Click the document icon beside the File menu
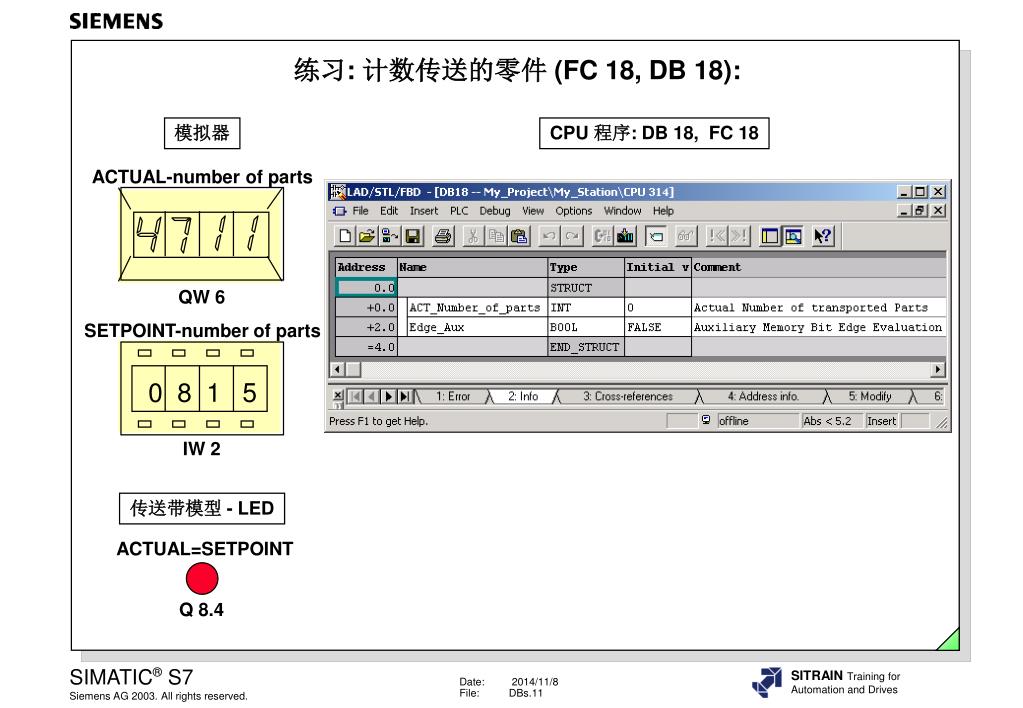The height and width of the screenshot is (708, 1023). (339, 211)
